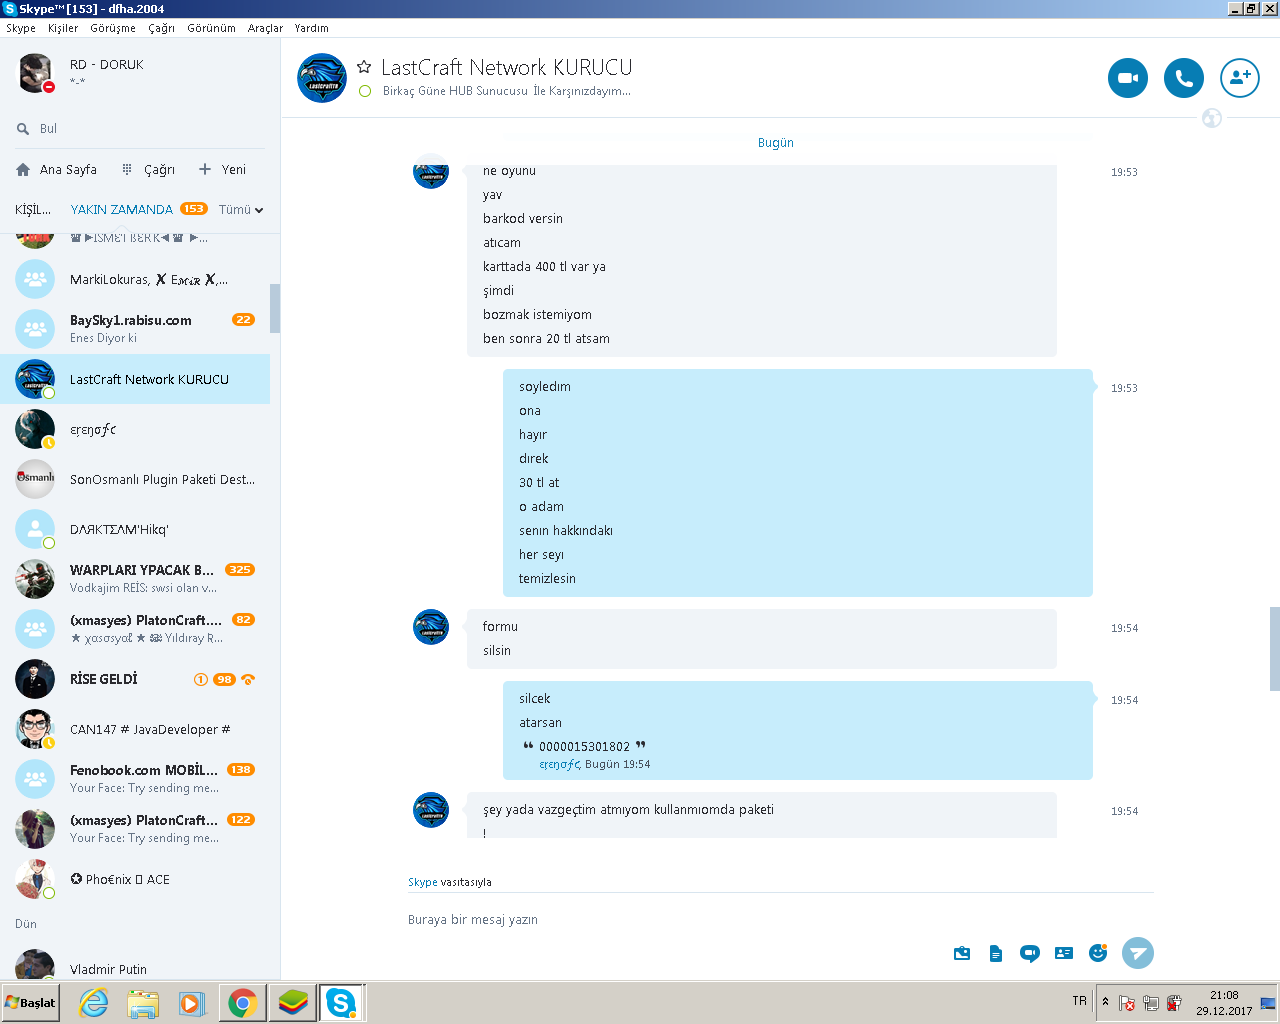Image resolution: width=1280 pixels, height=1024 pixels.
Task: Open the Görüşme menu
Action: [x=113, y=28]
